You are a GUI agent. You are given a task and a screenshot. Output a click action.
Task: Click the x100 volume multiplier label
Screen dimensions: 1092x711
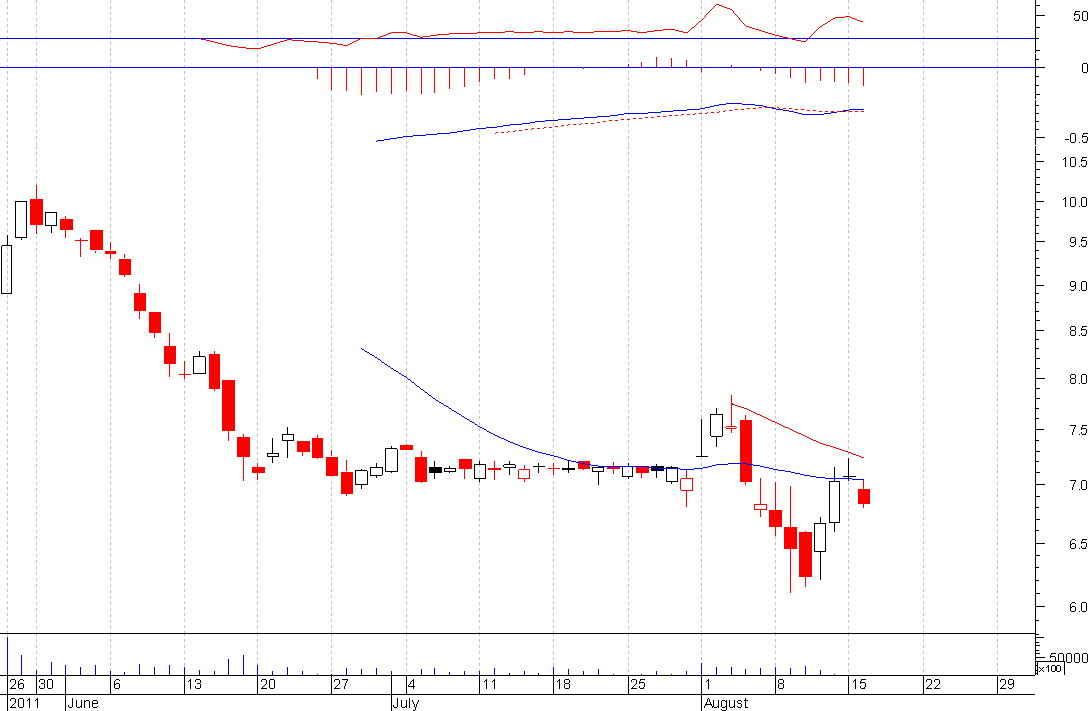tap(1050, 669)
